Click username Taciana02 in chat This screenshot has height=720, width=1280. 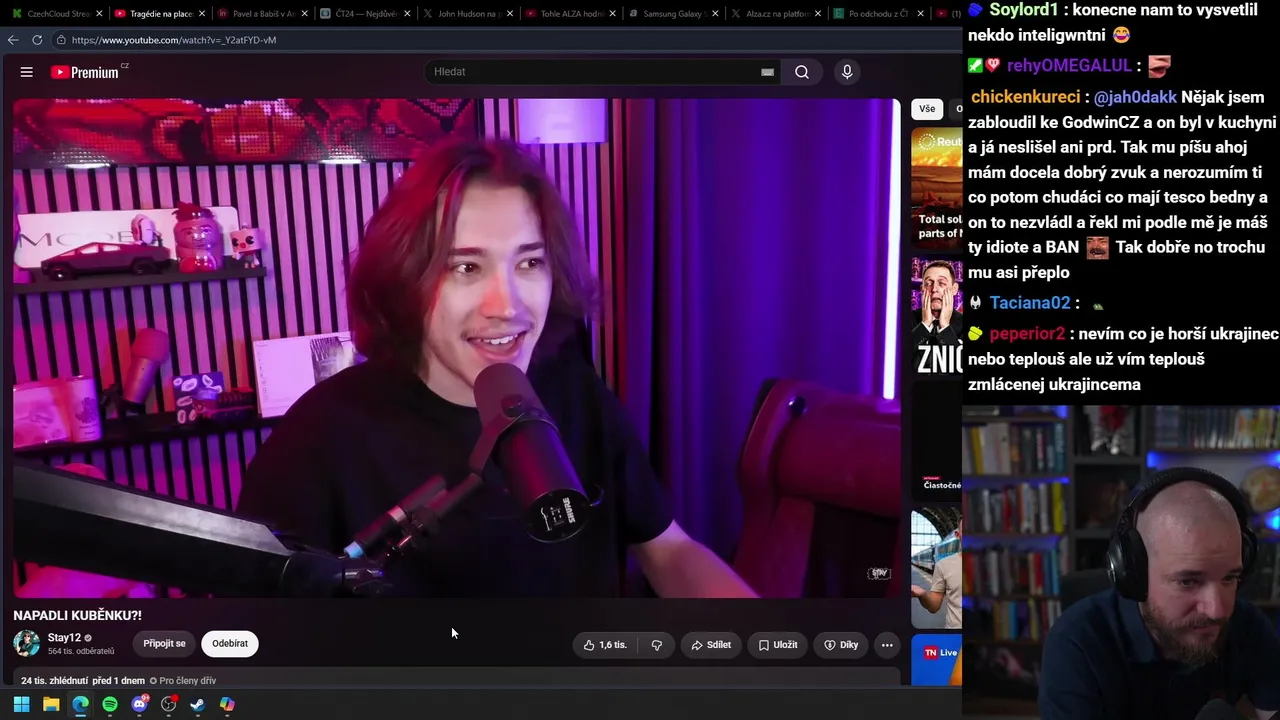pyautogui.click(x=1030, y=303)
